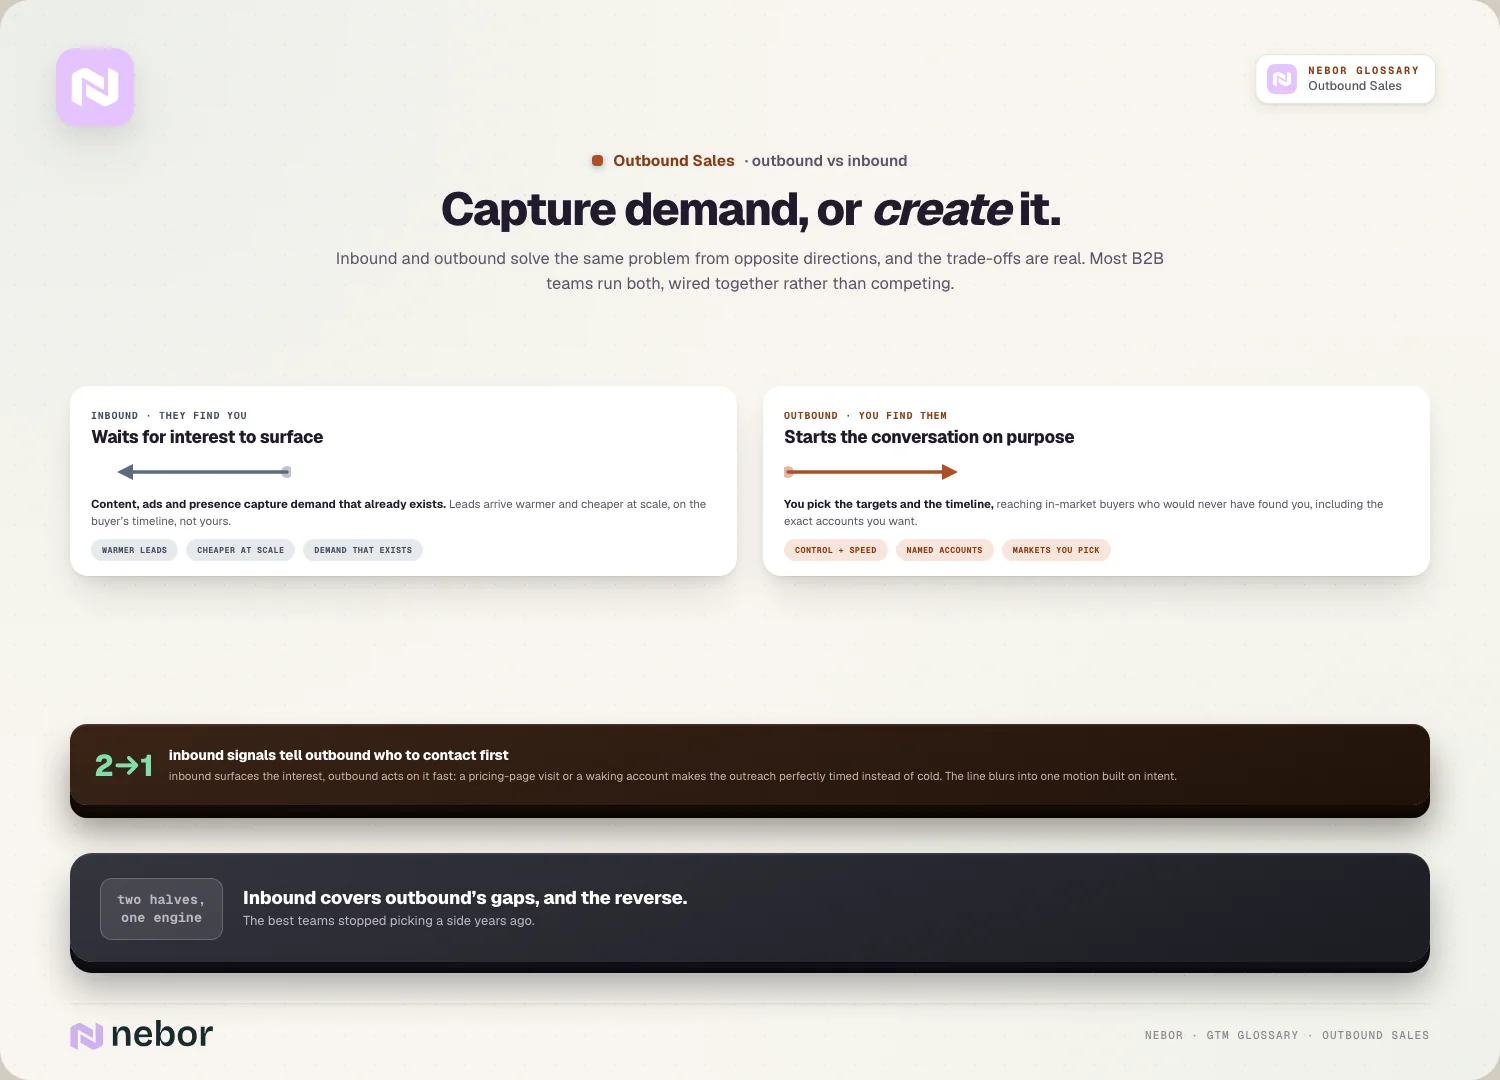The width and height of the screenshot is (1500, 1080).
Task: Select the NAMED ACCOUNTS tag
Action: click(x=944, y=550)
